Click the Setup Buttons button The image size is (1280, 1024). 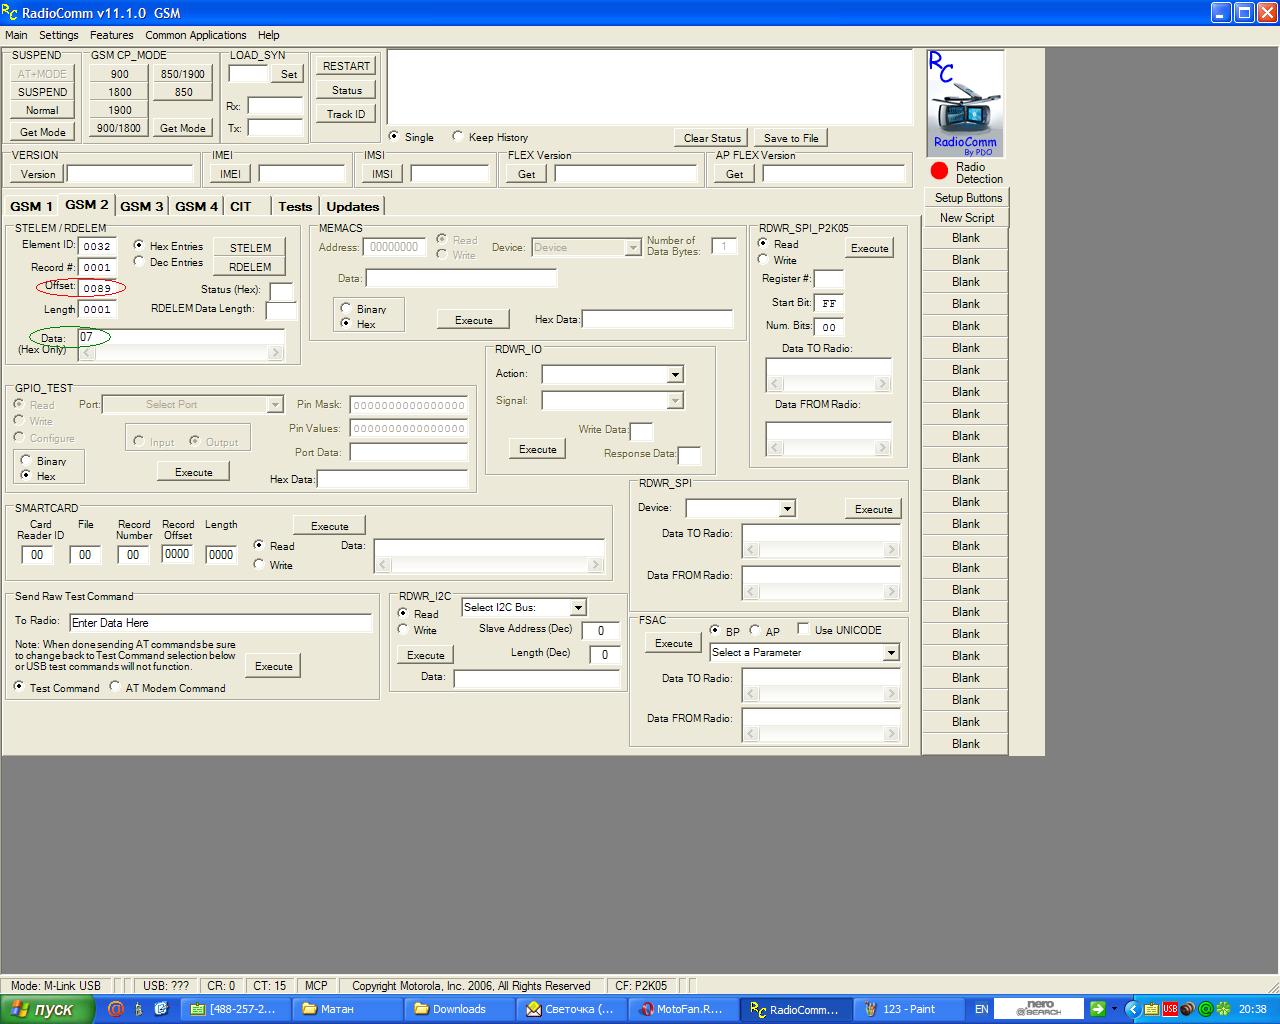point(967,198)
